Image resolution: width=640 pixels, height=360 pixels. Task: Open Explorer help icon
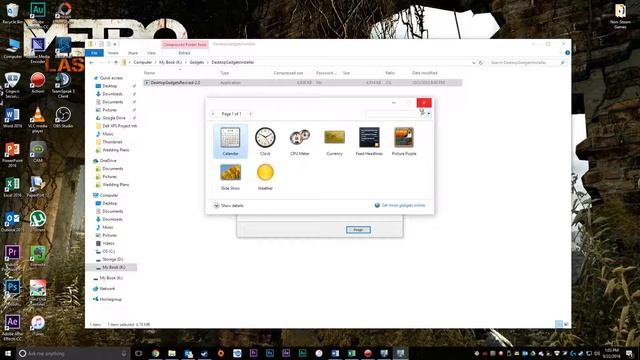pyautogui.click(x=567, y=53)
